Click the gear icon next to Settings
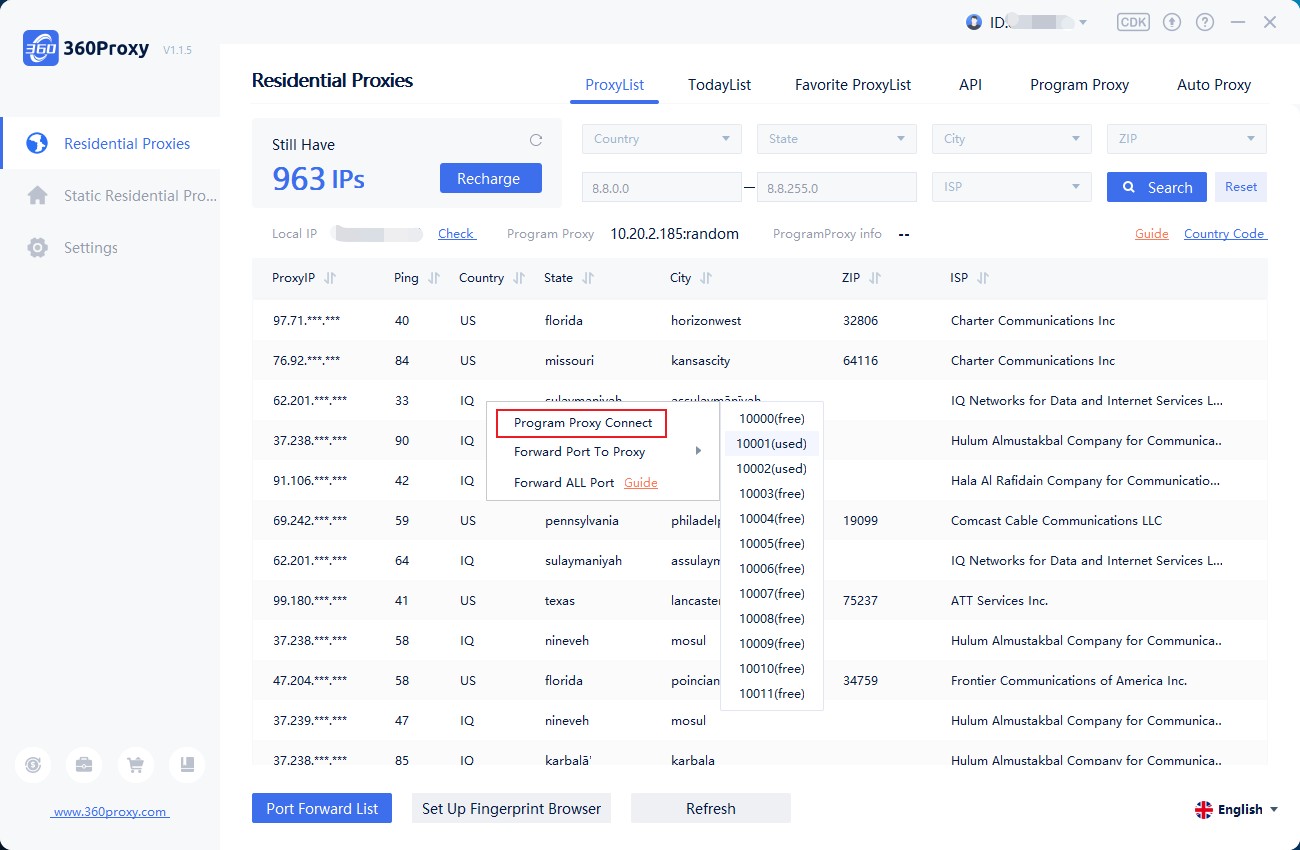 (x=37, y=248)
